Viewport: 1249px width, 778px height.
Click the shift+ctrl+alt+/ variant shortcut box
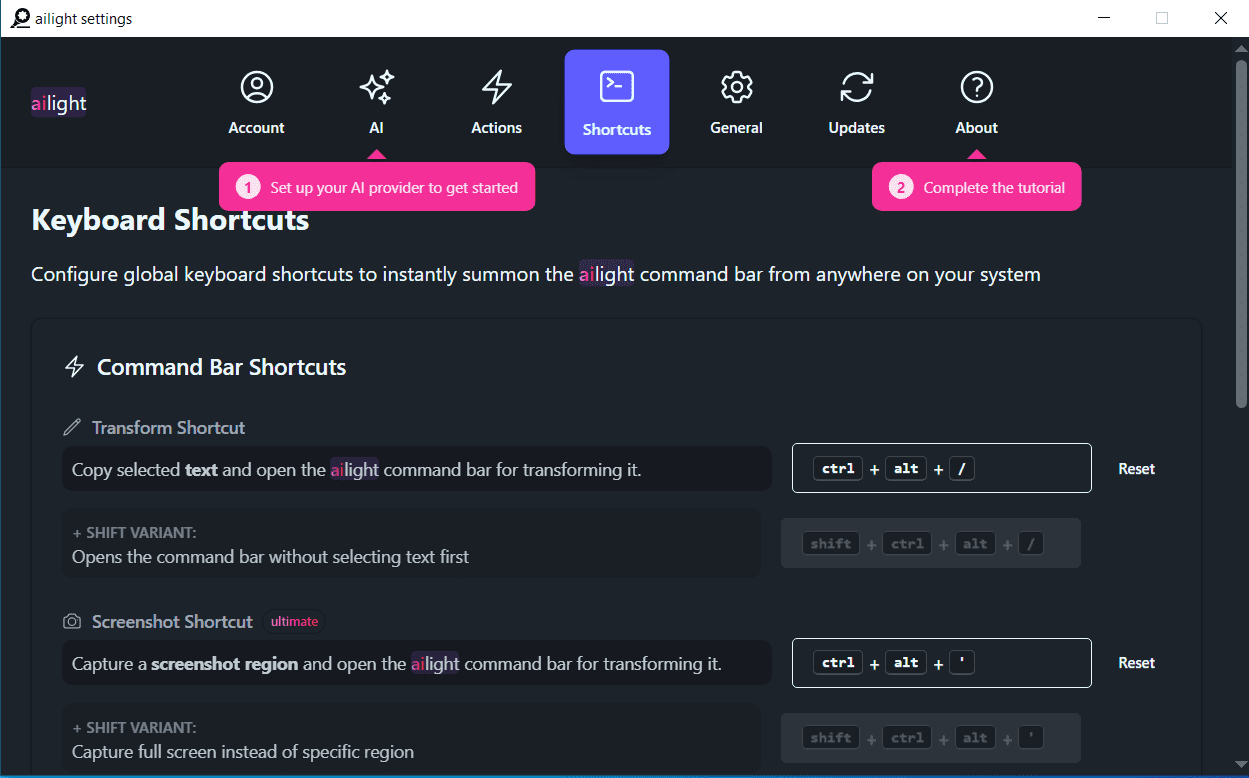tap(931, 543)
